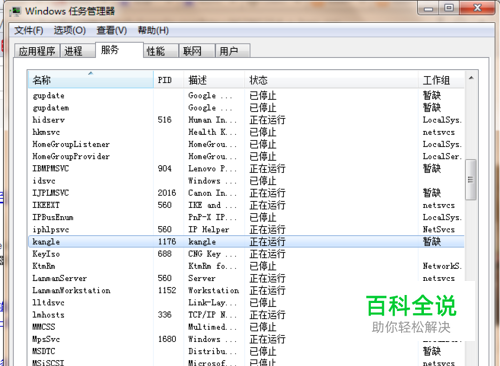500x366 pixels.
Task: Select the LanmanServer service row
Action: point(246,278)
